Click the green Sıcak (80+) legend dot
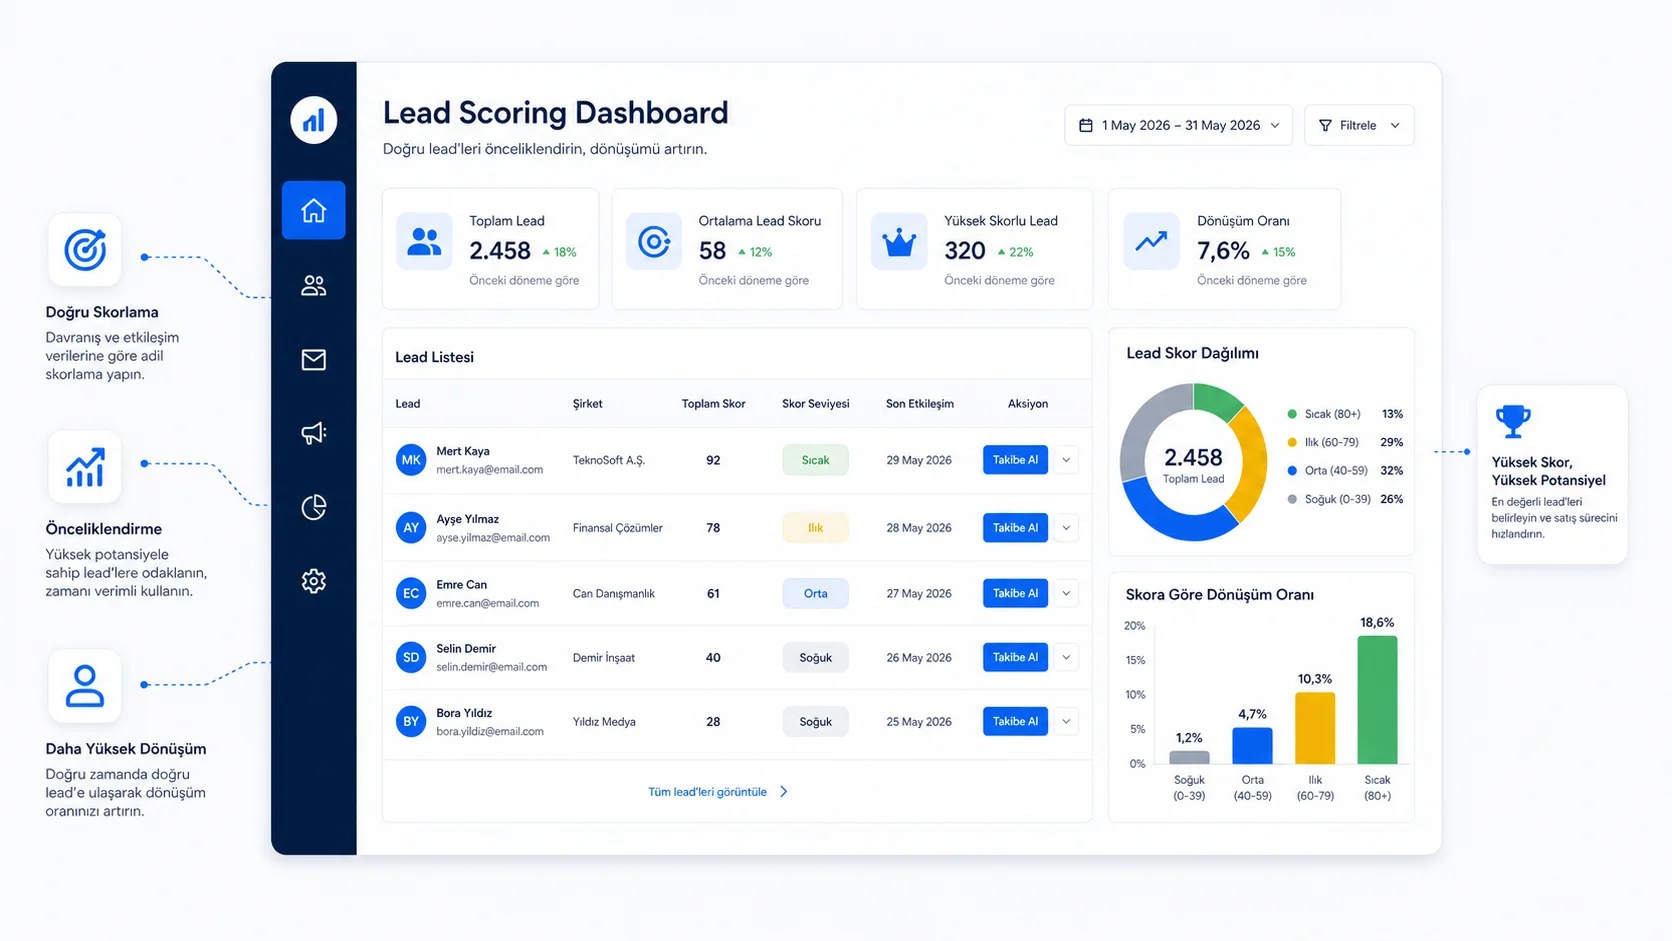The width and height of the screenshot is (1672, 941). (x=1292, y=414)
